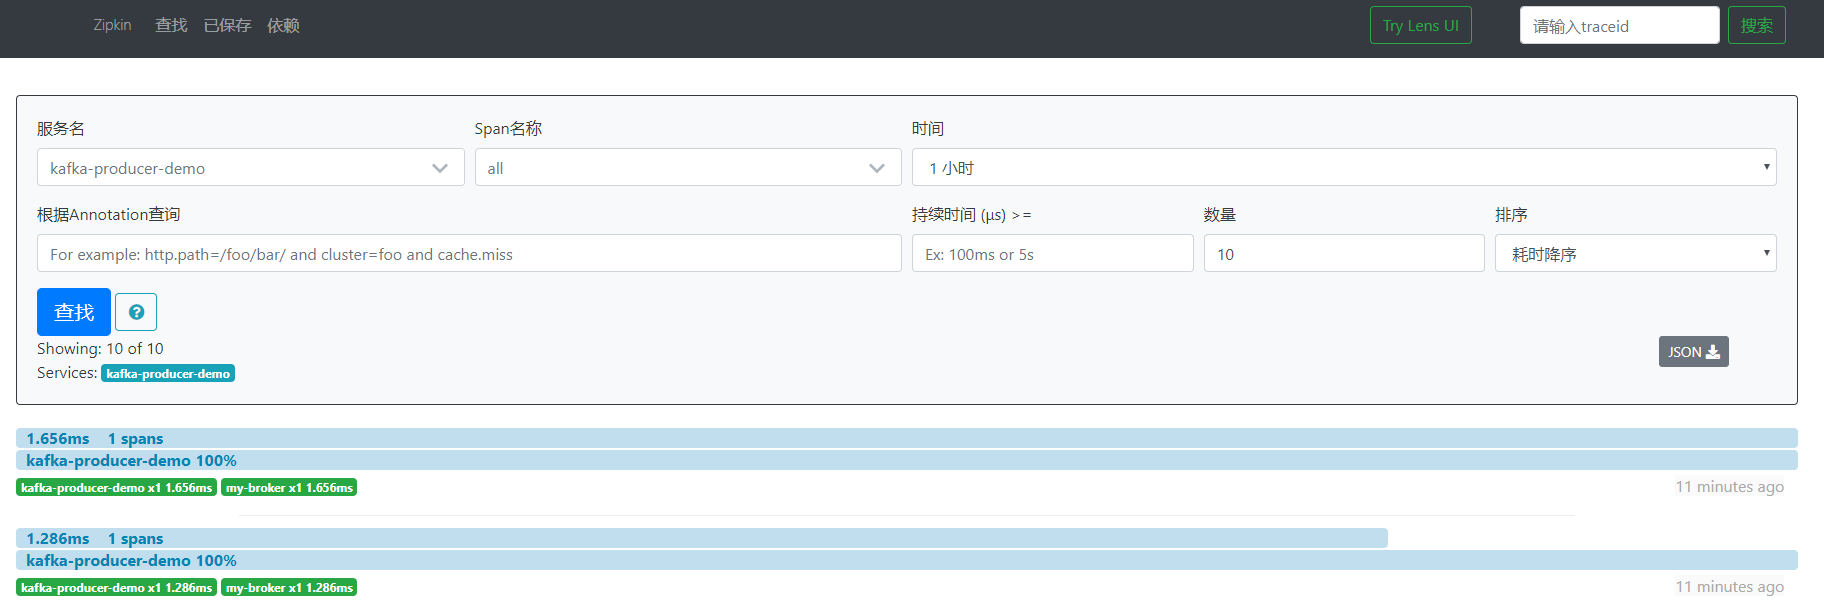Screen dimensions: 1824x611
Task: Open the kafka-producer-demo 100% row of 1.656ms trace
Action: (906, 460)
